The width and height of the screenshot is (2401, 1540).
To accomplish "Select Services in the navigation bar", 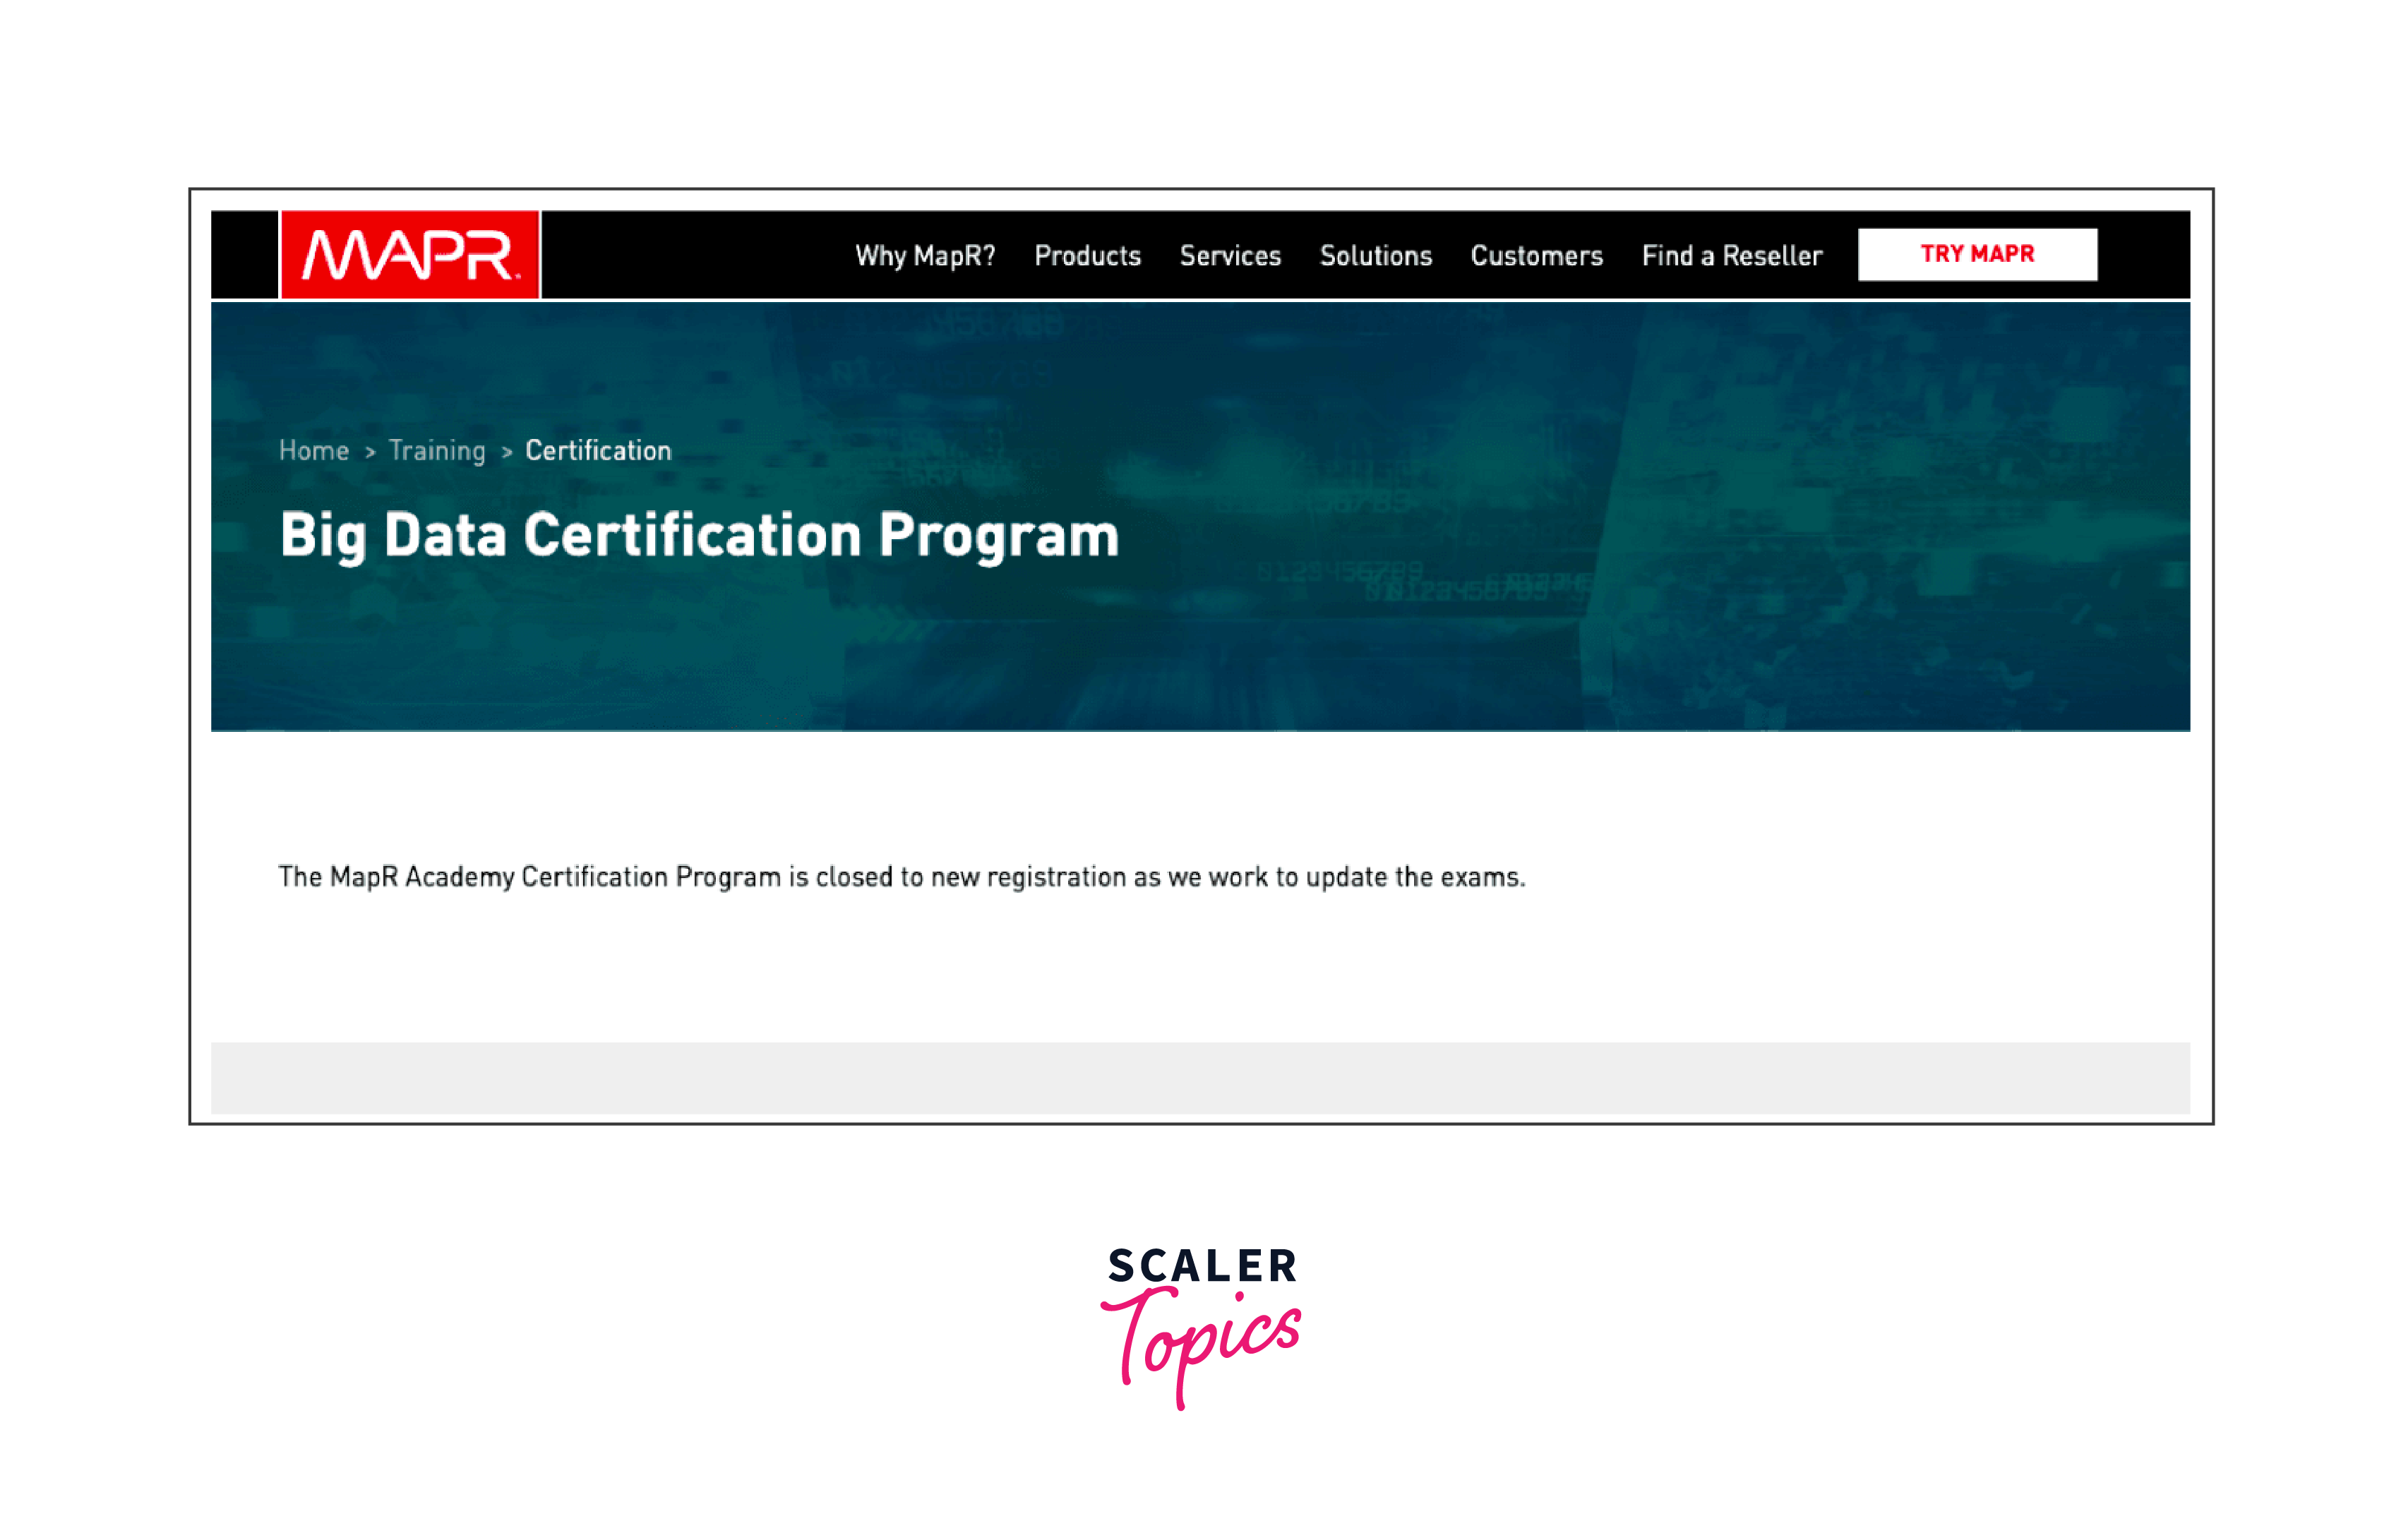I will (x=1230, y=256).
